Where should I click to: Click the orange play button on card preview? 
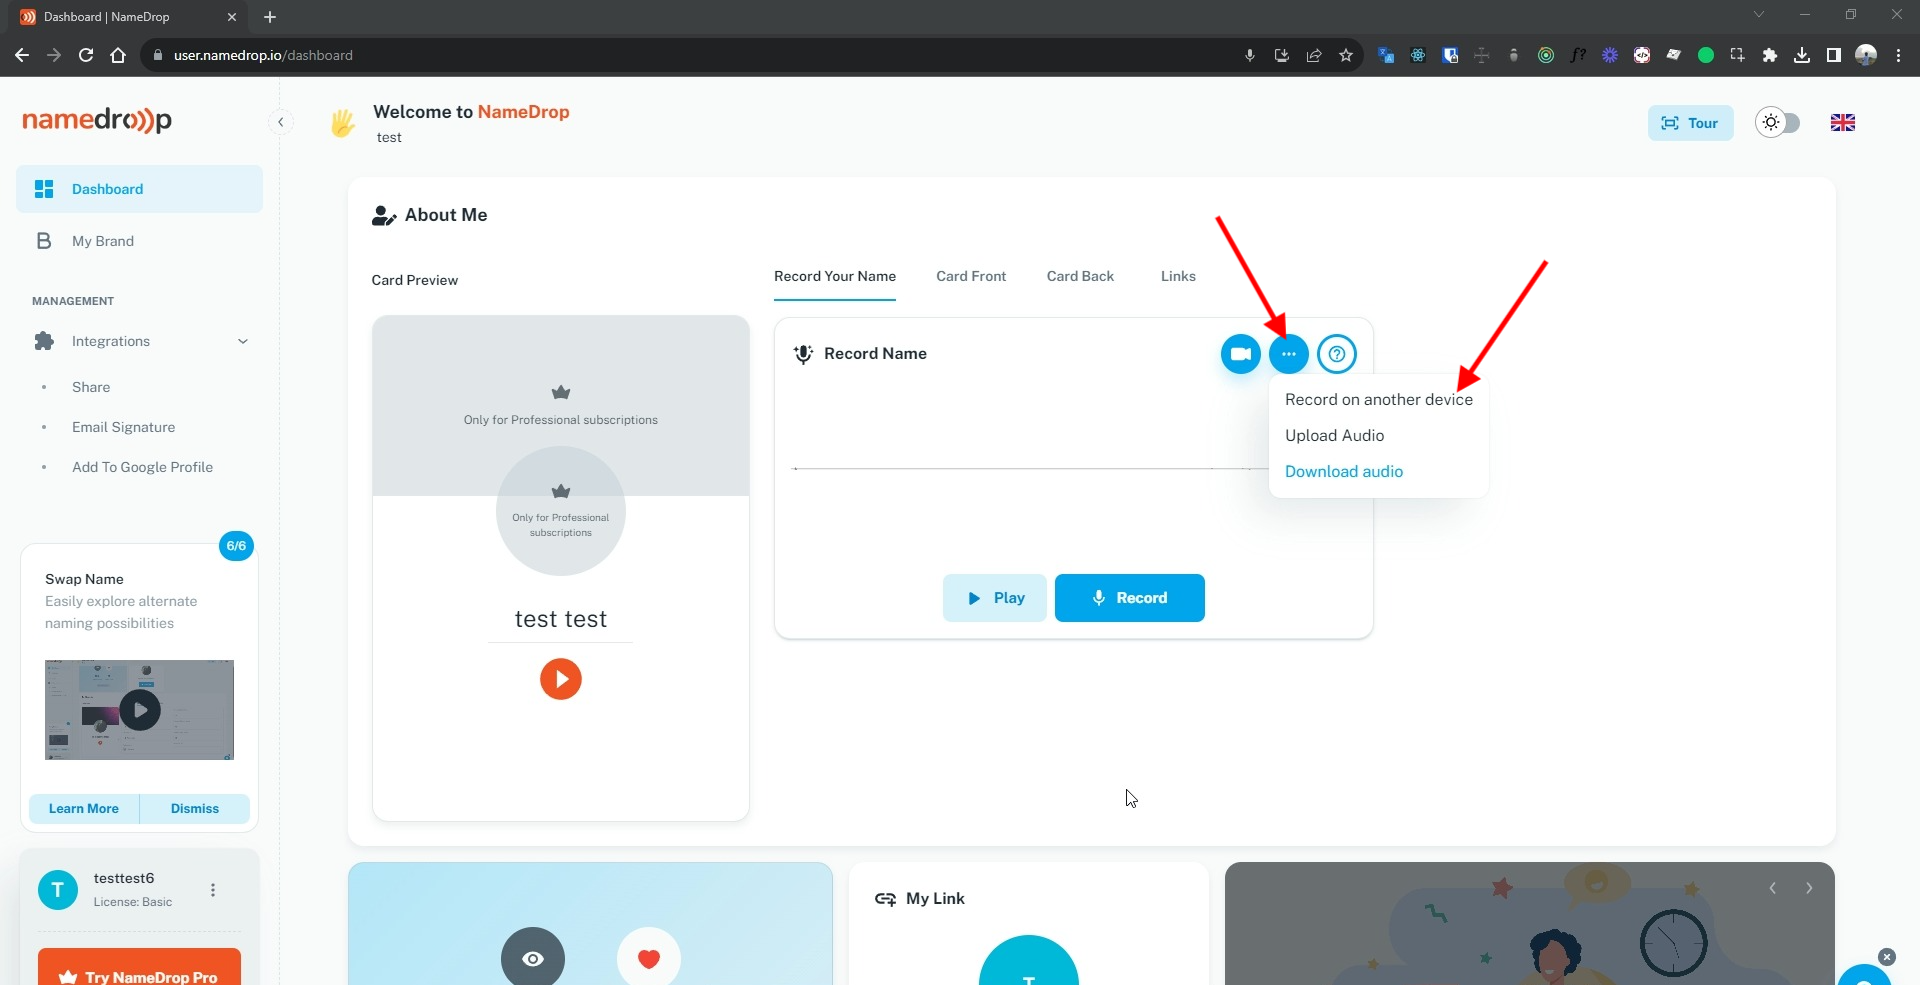[x=561, y=679]
